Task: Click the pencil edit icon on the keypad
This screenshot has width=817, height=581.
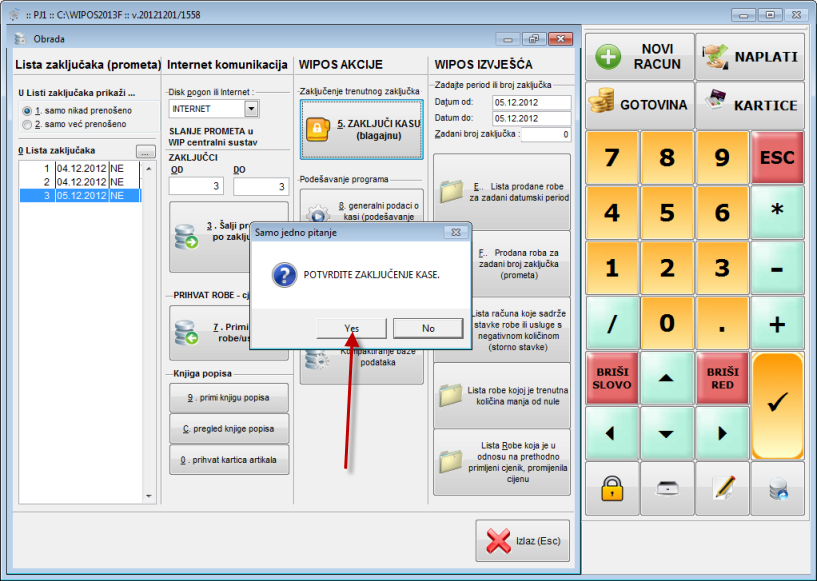Action: 722,488
